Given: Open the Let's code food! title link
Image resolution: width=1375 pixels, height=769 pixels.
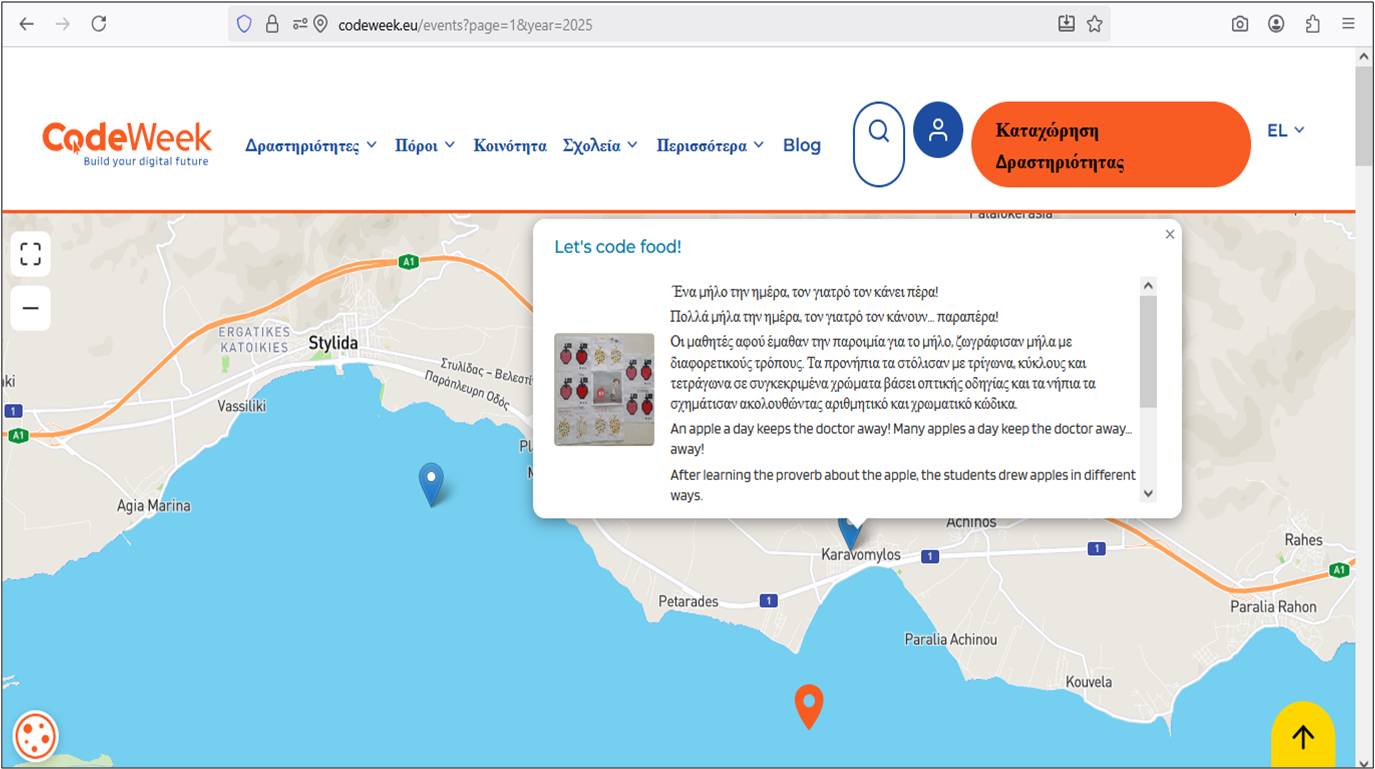Looking at the screenshot, I should point(618,247).
